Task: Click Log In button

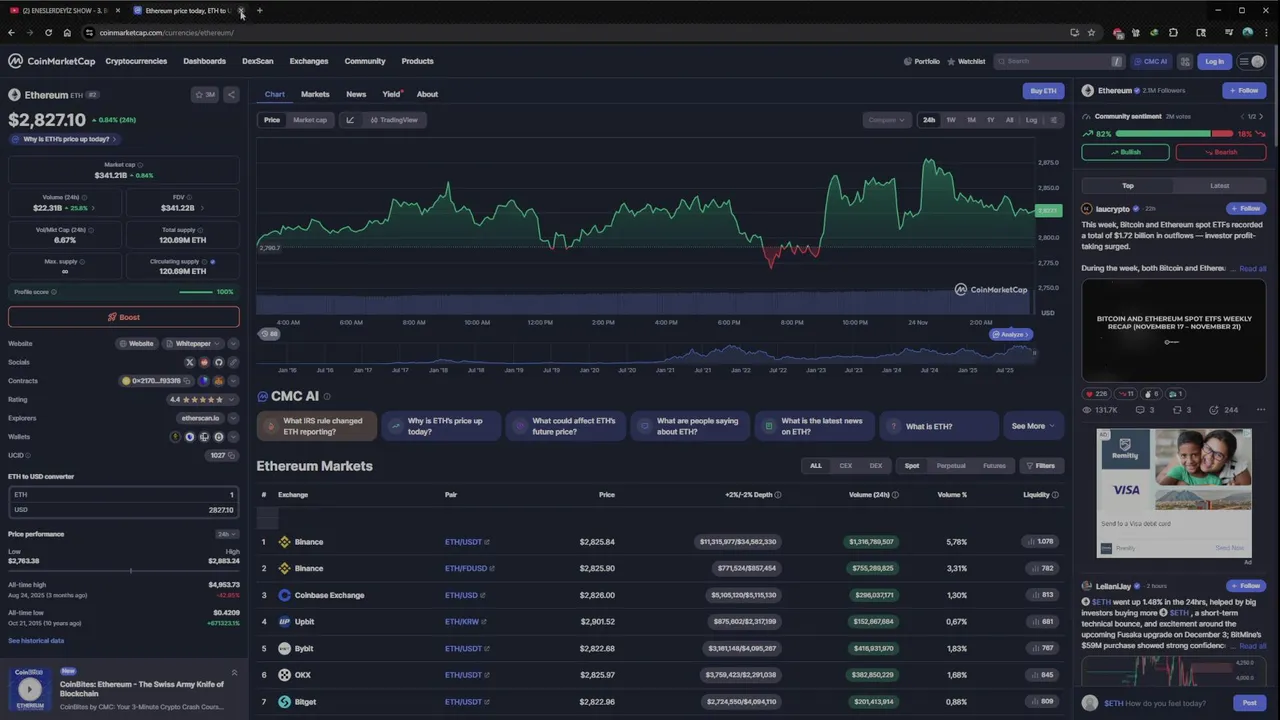Action: click(1214, 61)
